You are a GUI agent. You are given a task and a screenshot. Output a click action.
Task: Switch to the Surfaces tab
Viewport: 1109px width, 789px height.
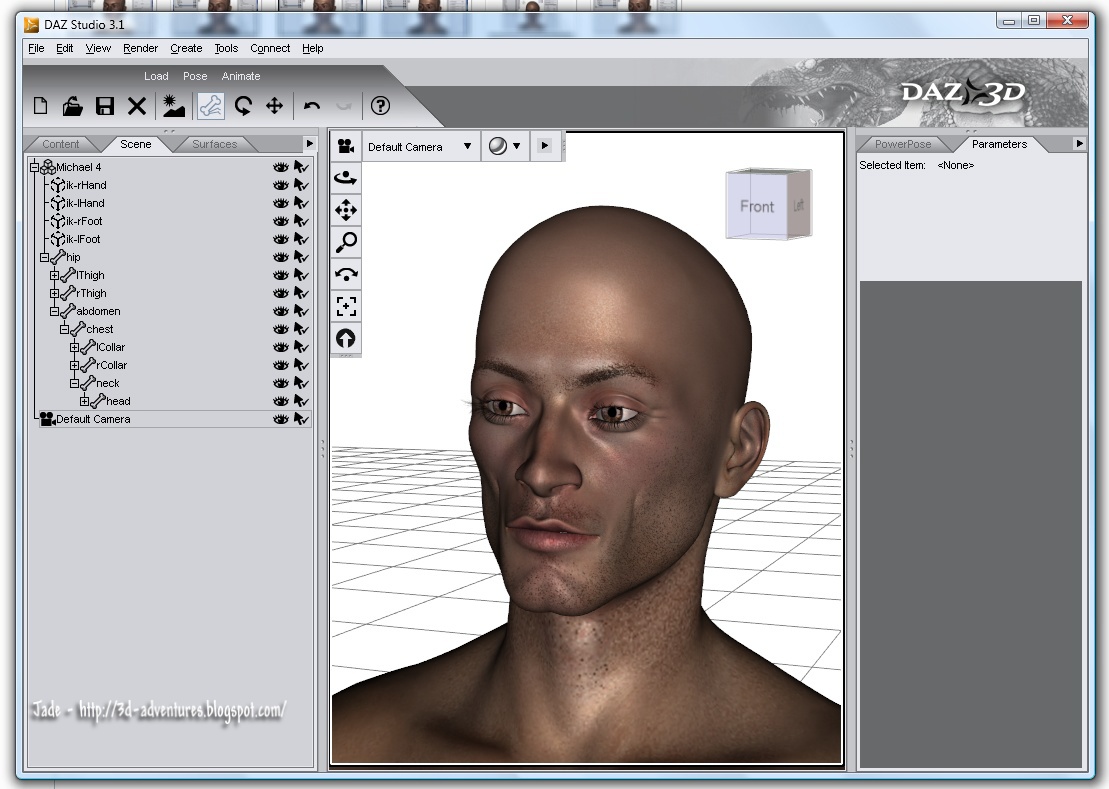click(214, 144)
